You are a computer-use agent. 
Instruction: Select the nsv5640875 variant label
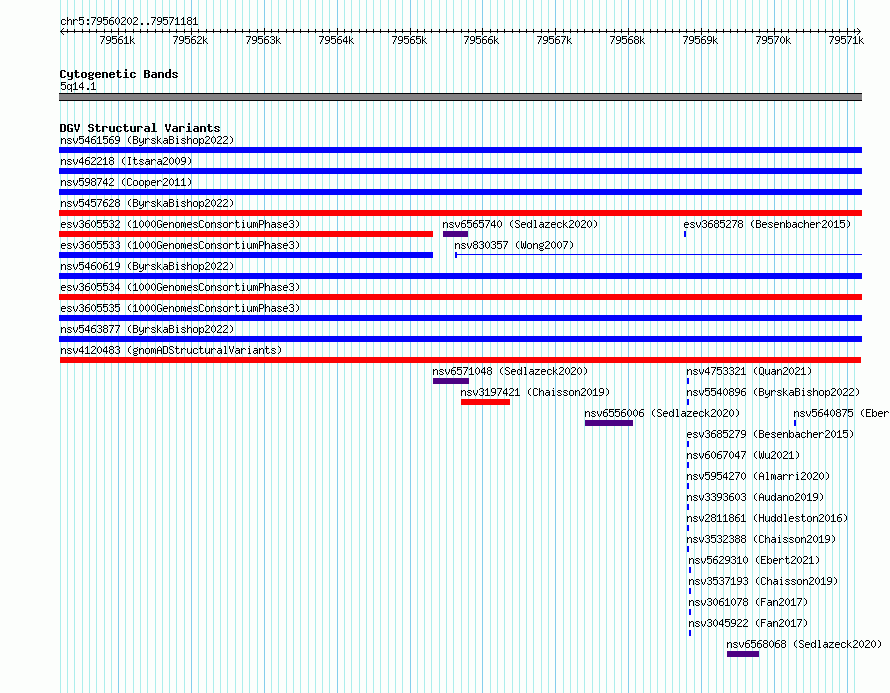pyautogui.click(x=841, y=413)
